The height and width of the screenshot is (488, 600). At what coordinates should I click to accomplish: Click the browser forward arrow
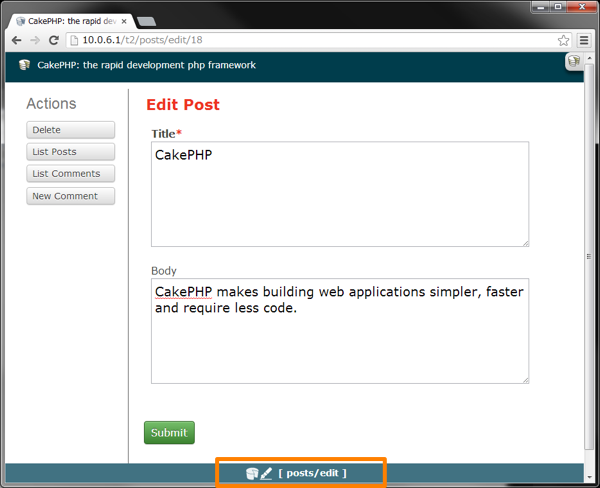(x=35, y=40)
